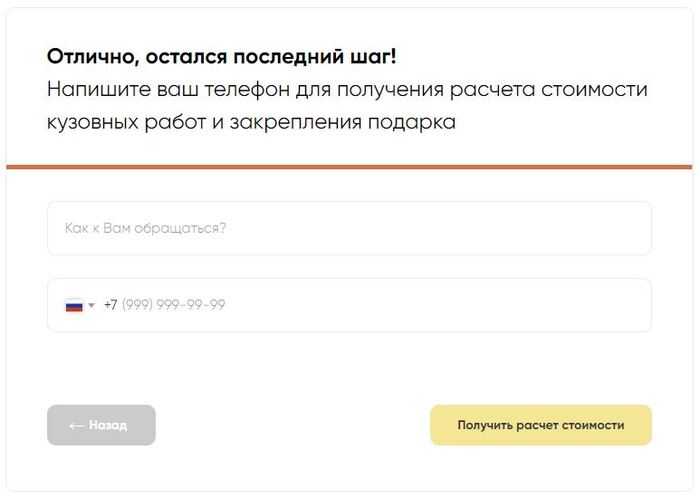Open the country code dropdown arrow
The height and width of the screenshot is (498, 700).
(x=92, y=305)
